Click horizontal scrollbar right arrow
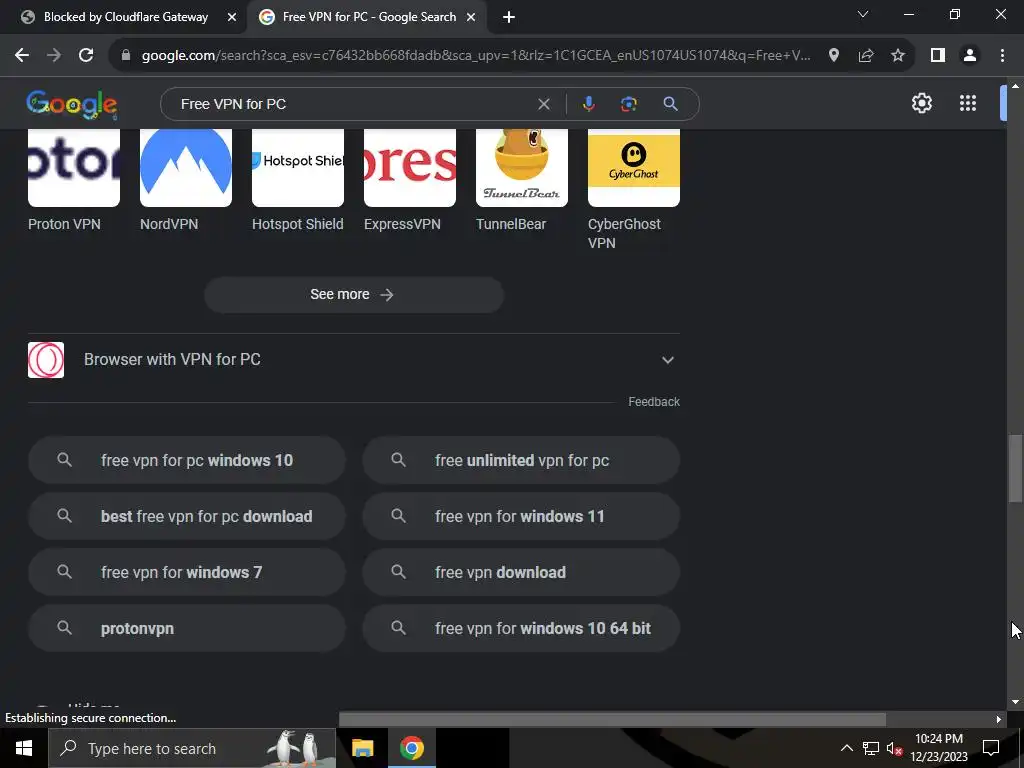 click(998, 719)
